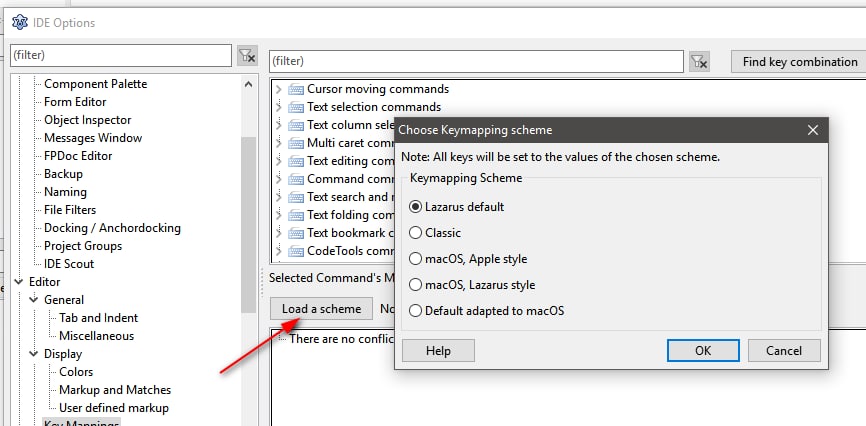Click the options tree scrollbar thumb
The image size is (866, 426).
249,224
